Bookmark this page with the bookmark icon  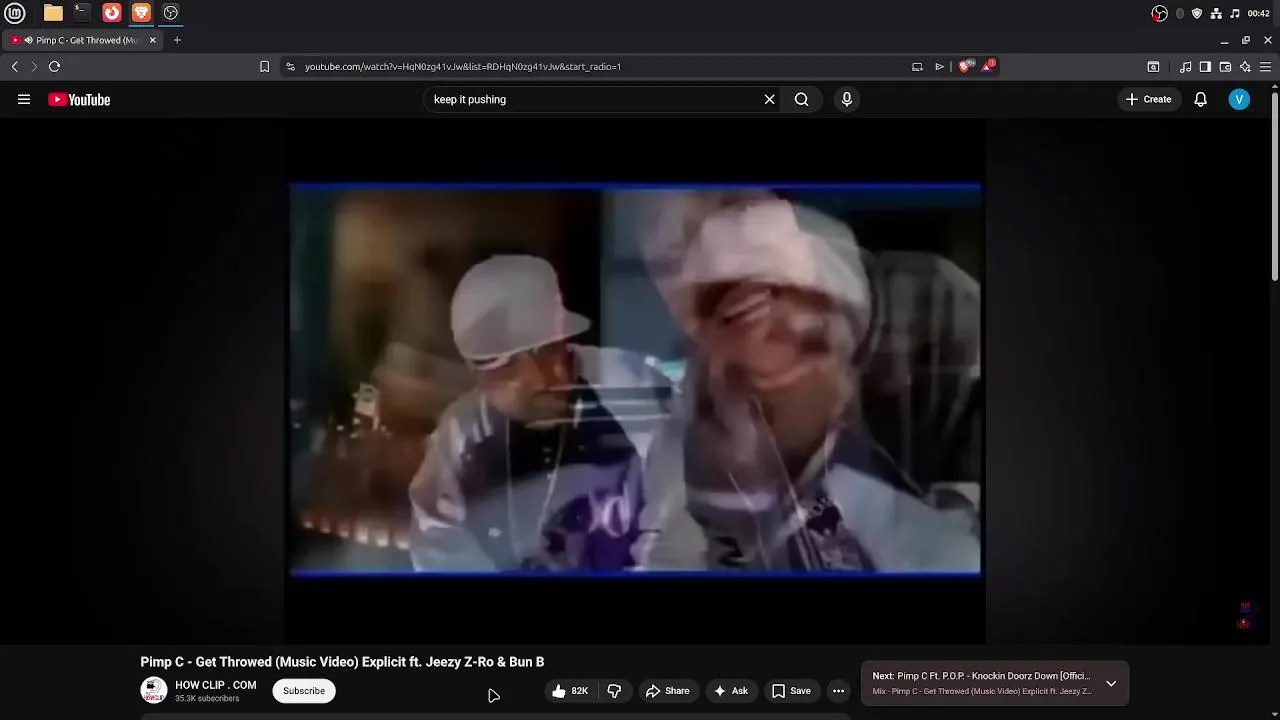click(x=264, y=66)
